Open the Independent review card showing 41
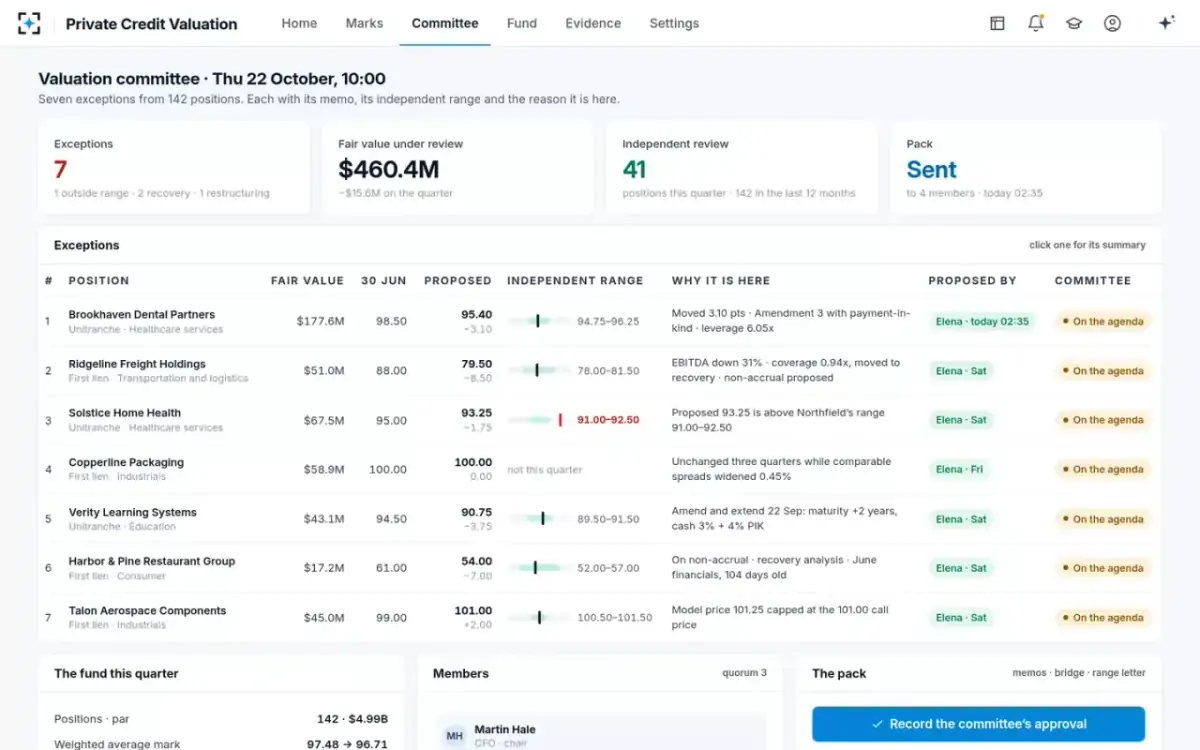 click(x=742, y=168)
